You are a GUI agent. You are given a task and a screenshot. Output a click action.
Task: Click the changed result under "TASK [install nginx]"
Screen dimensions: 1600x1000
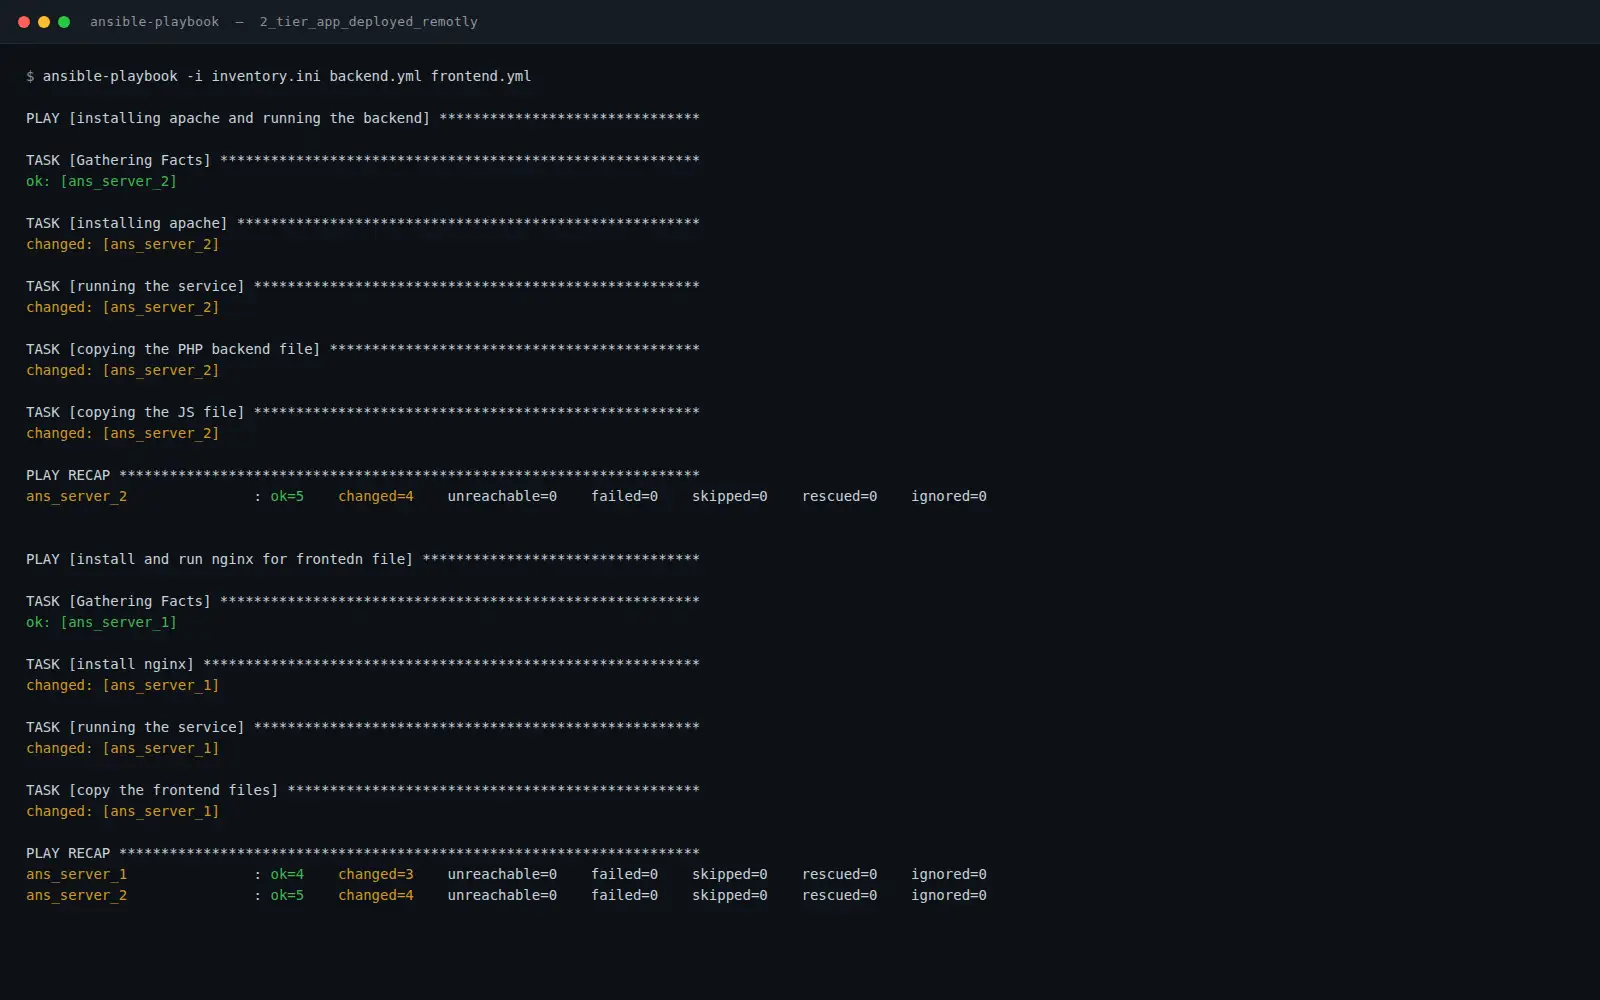122,685
